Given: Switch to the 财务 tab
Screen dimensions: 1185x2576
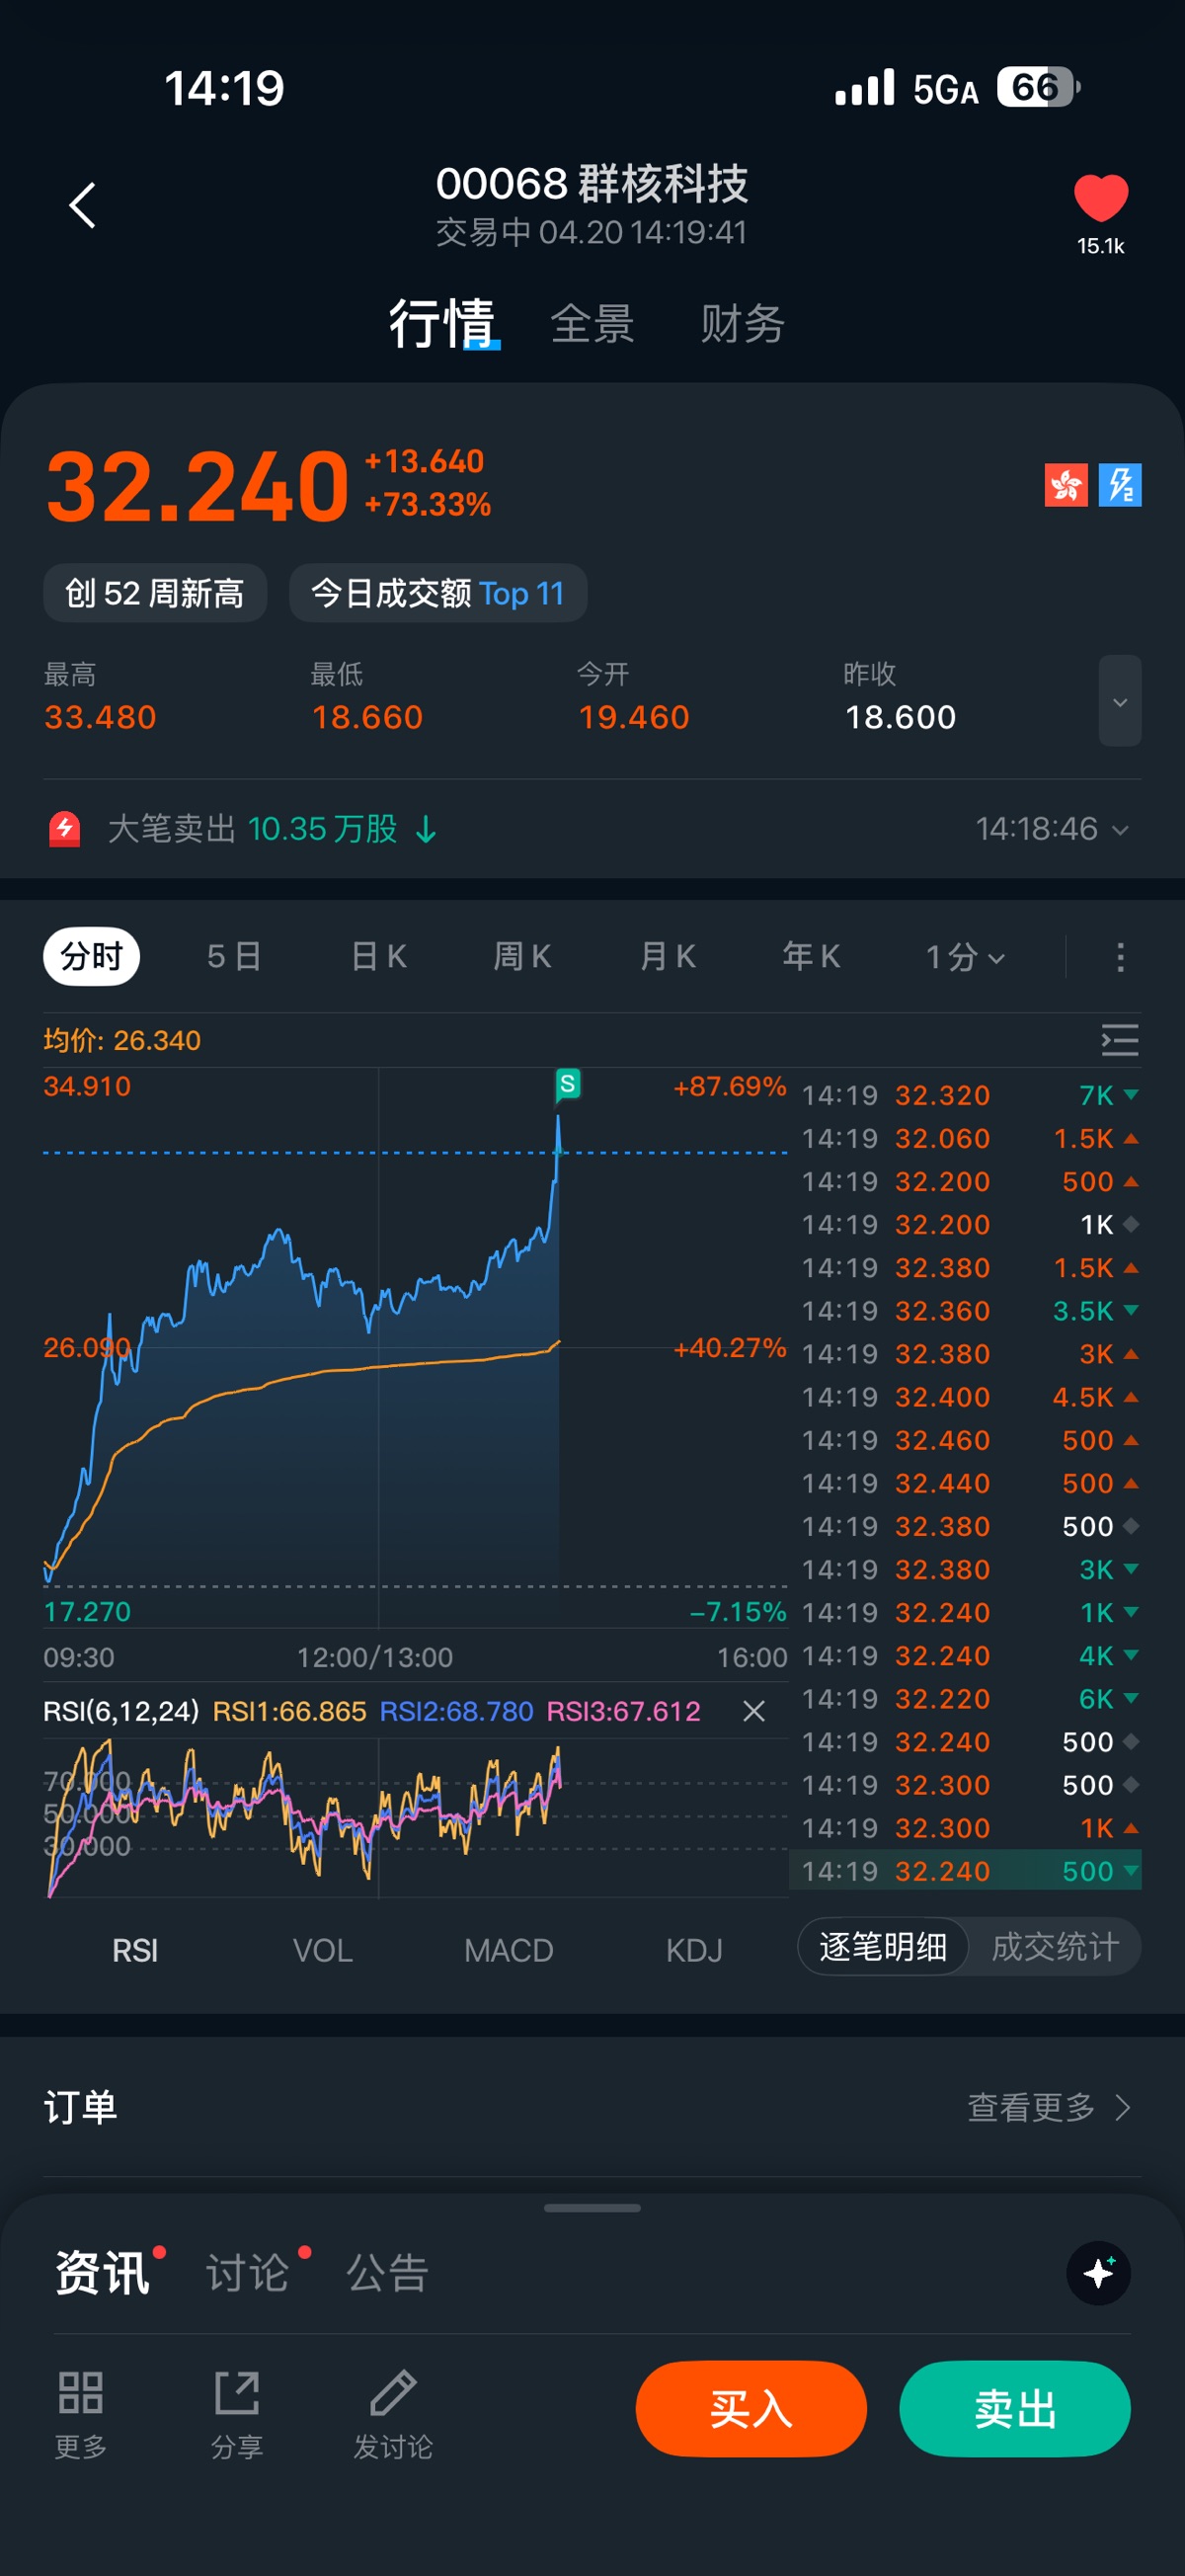Looking at the screenshot, I should coord(742,324).
